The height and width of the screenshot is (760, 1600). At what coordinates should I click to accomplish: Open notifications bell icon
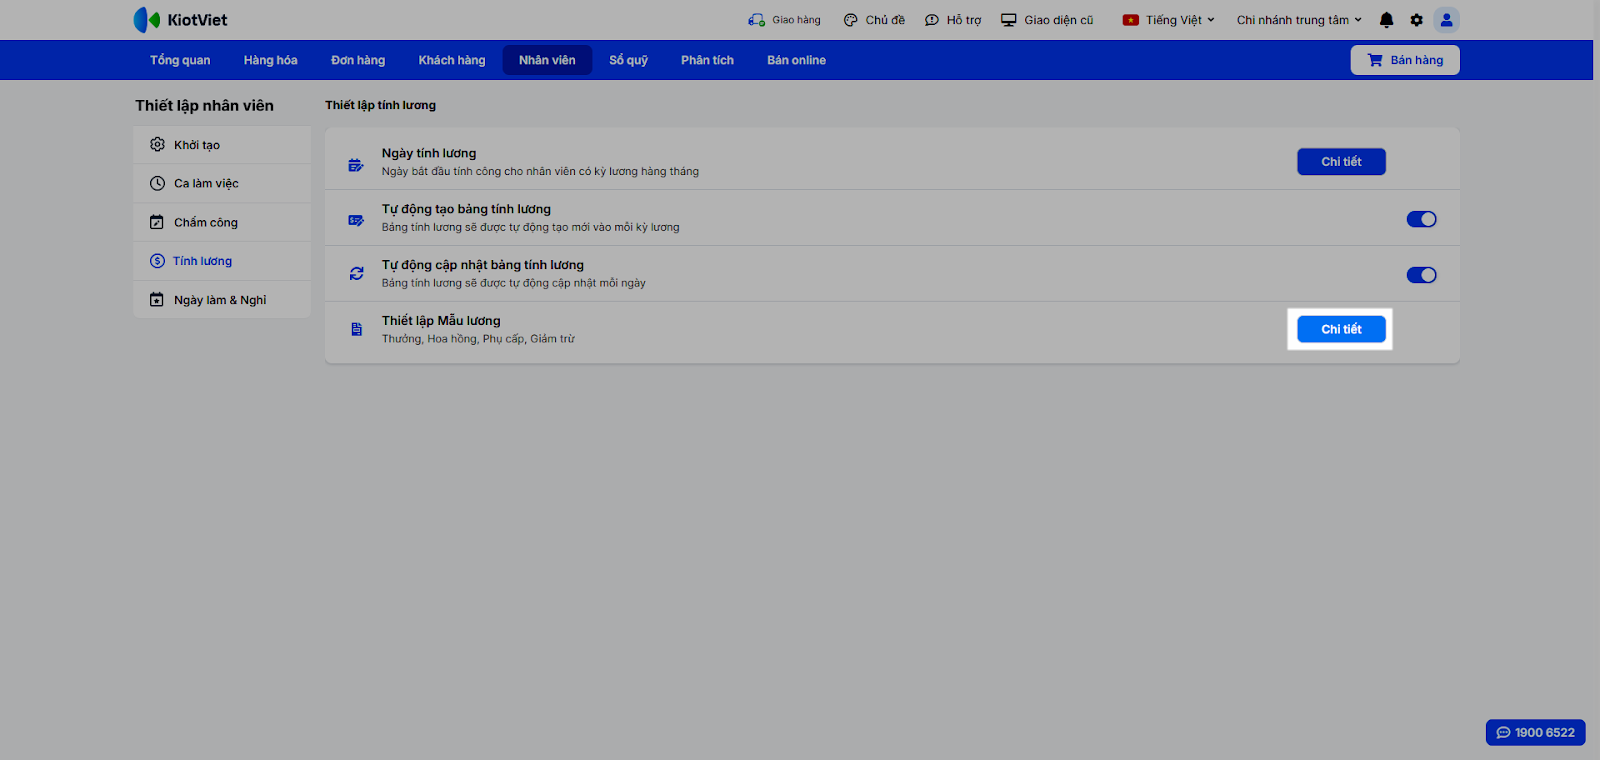click(x=1387, y=20)
